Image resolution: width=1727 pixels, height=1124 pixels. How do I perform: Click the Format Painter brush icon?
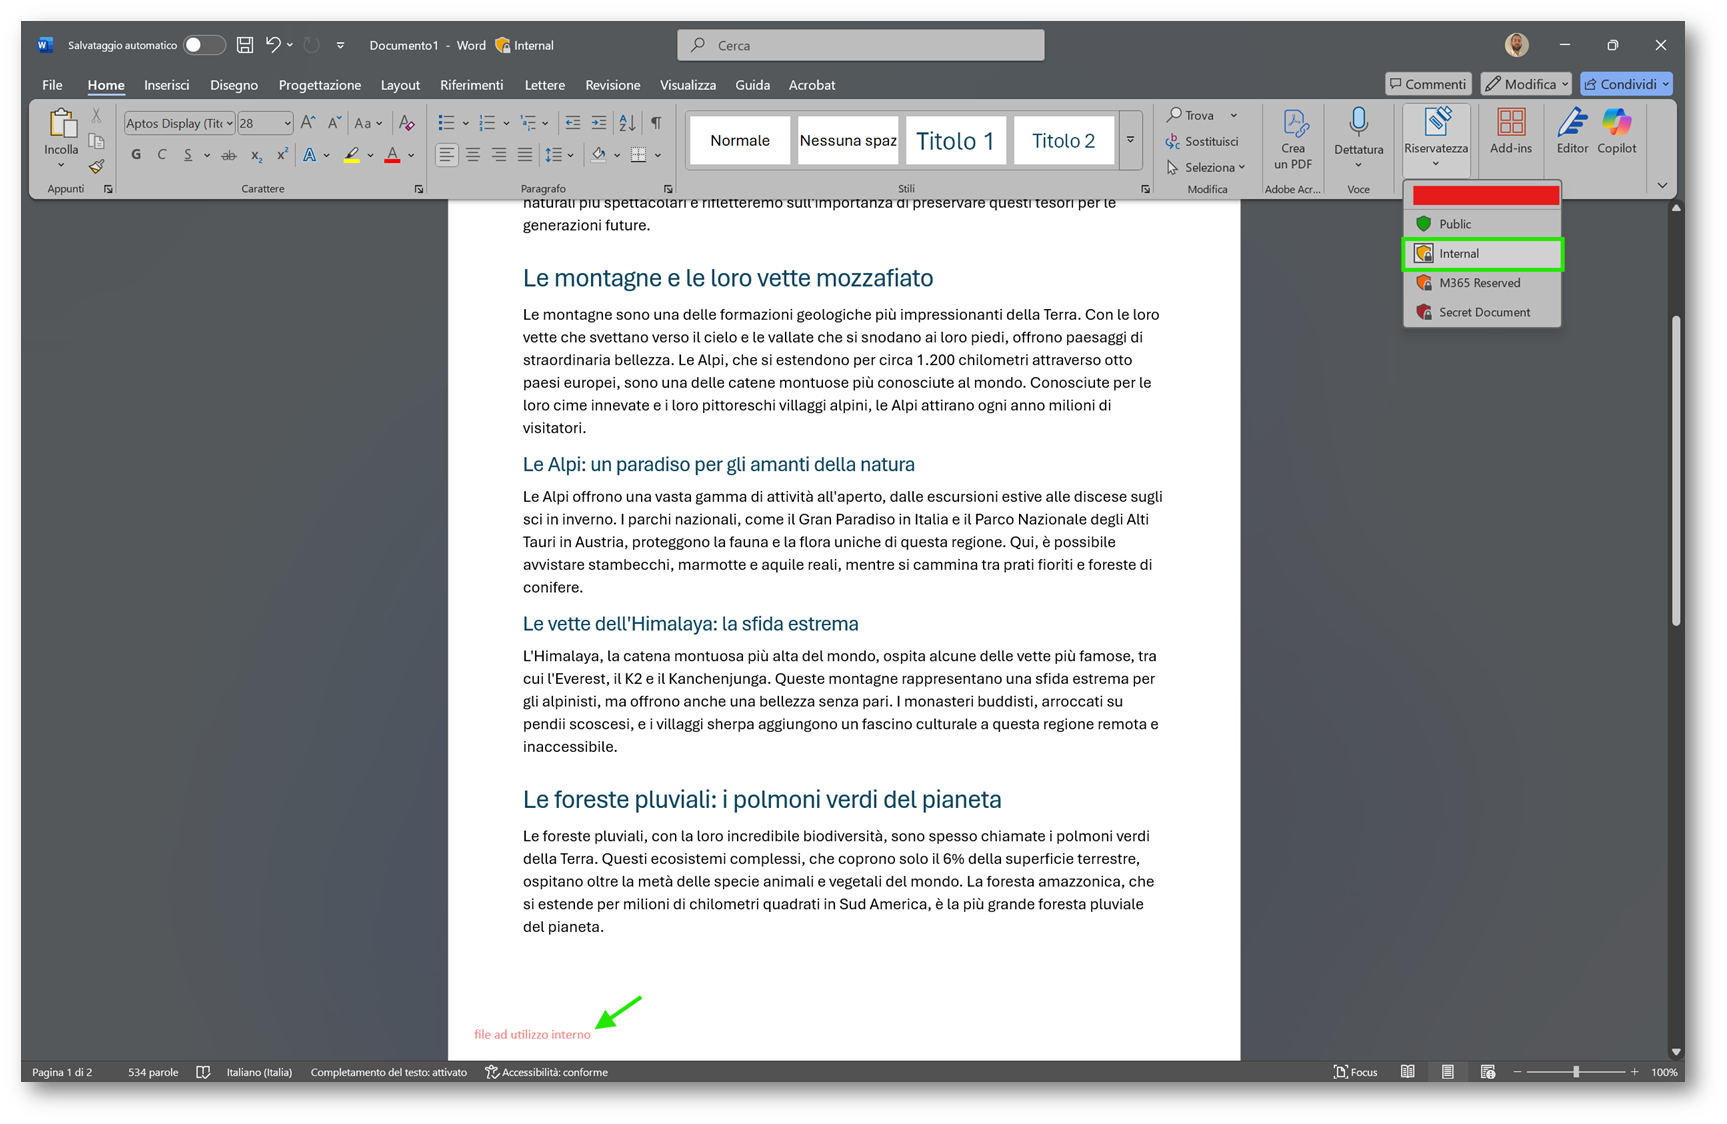[96, 166]
